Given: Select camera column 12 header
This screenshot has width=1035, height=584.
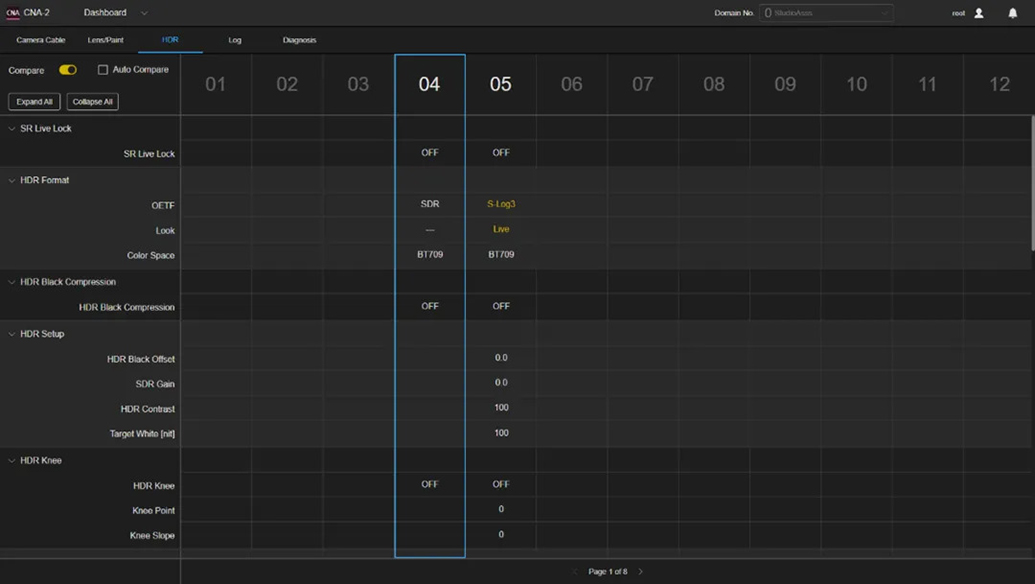Looking at the screenshot, I should point(999,84).
